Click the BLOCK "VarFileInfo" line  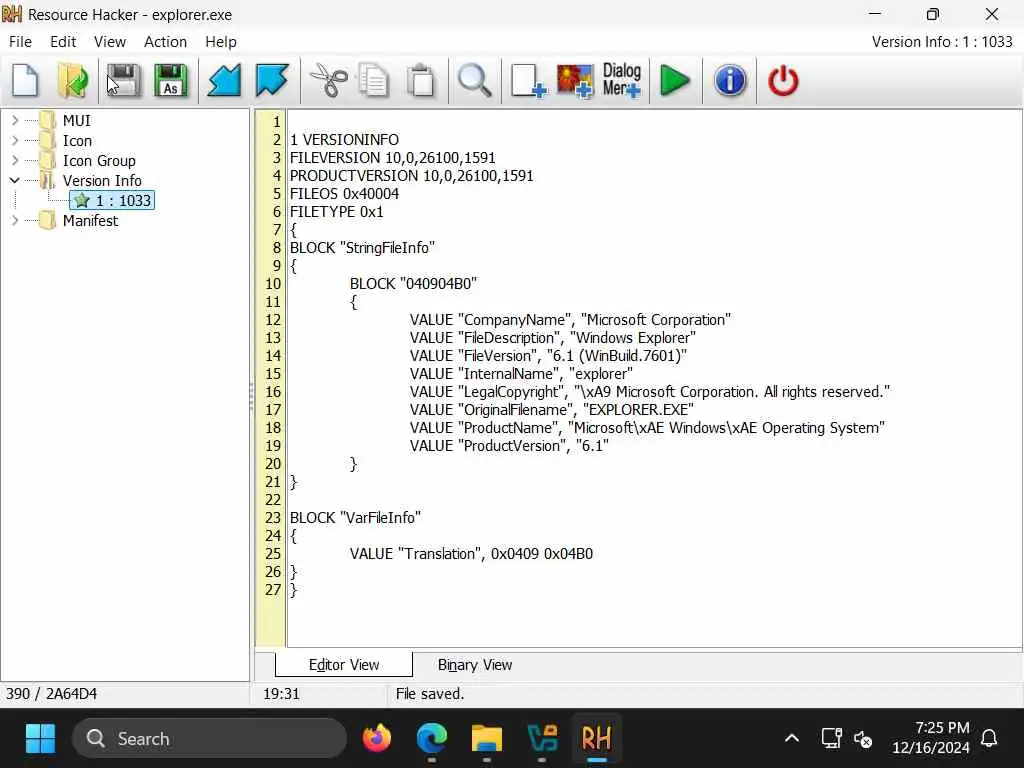pyautogui.click(x=355, y=518)
